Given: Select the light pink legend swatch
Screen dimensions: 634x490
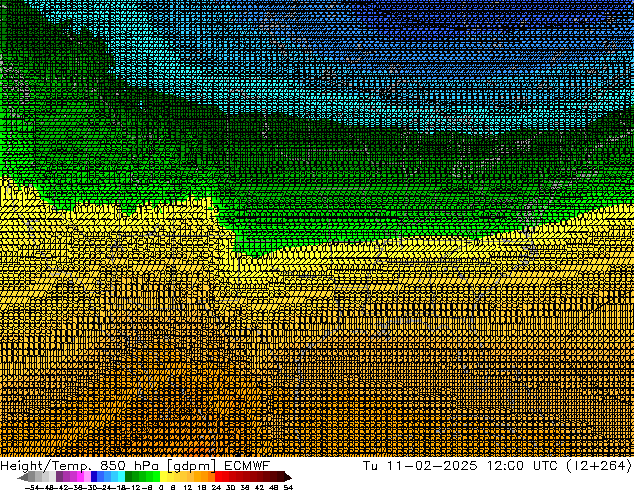Looking at the screenshot, I should [x=87, y=476].
